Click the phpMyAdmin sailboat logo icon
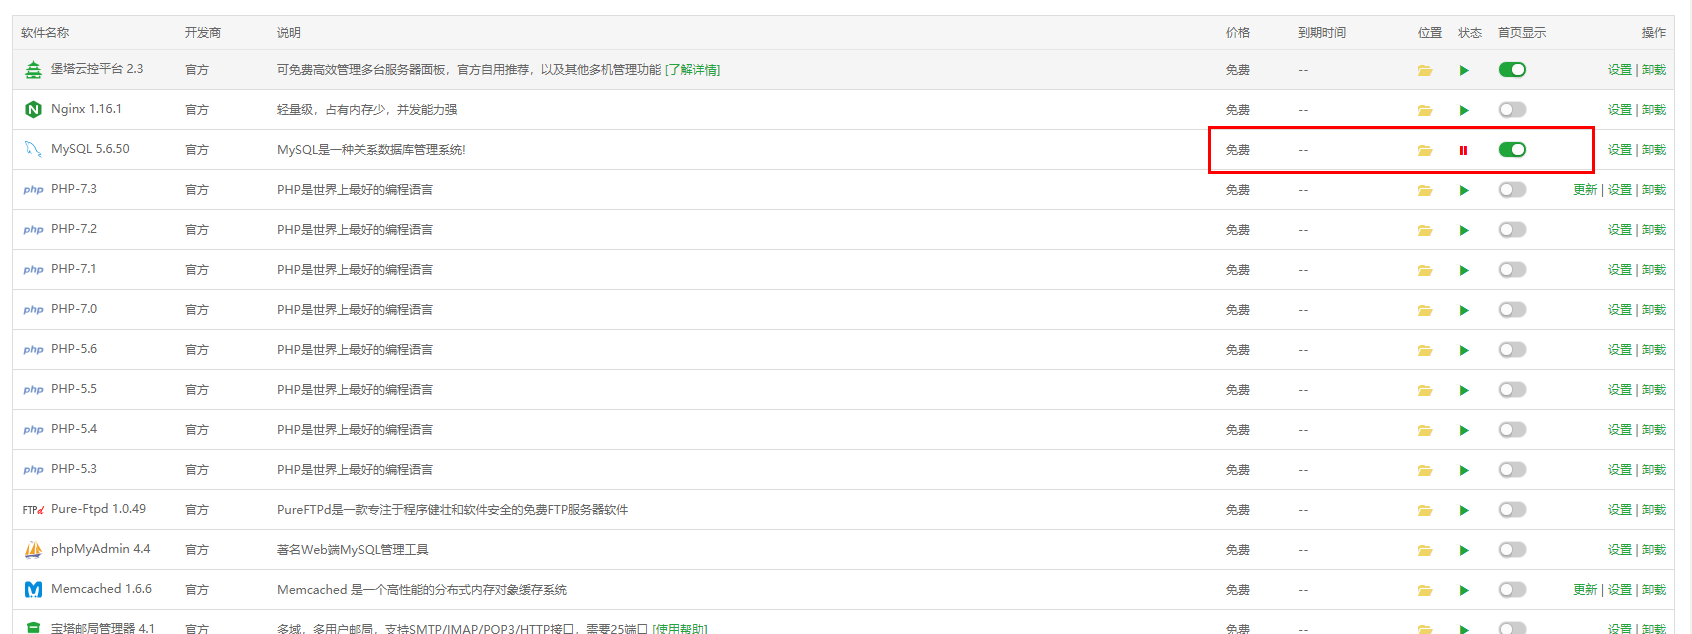1692x634 pixels. pos(33,549)
